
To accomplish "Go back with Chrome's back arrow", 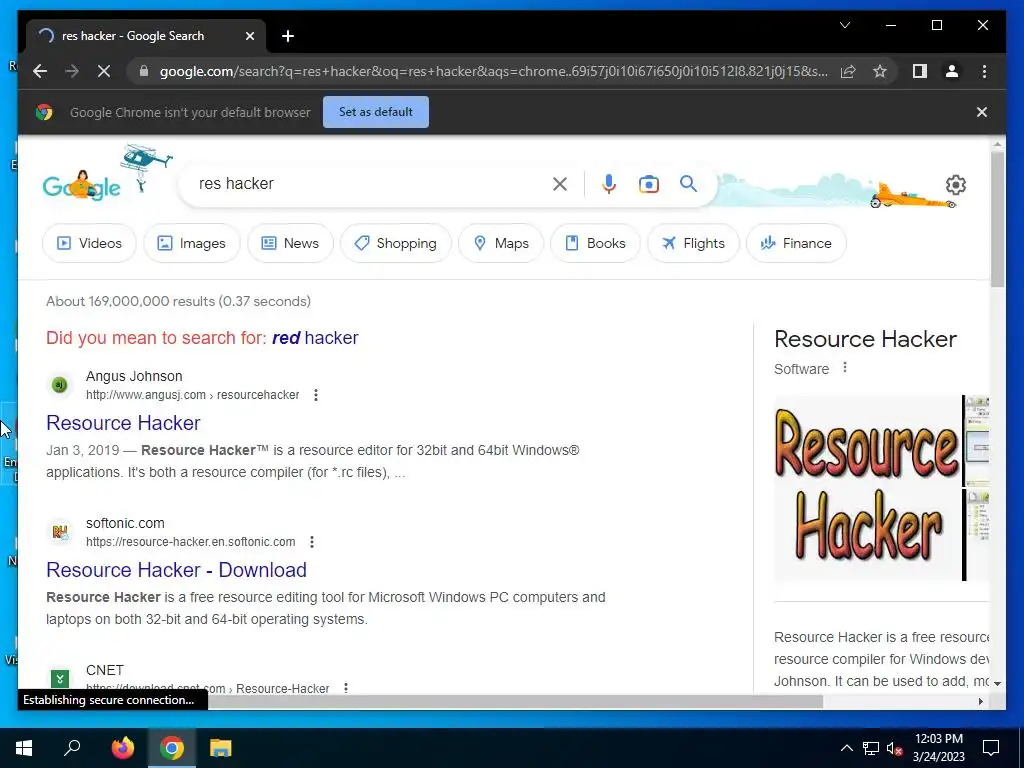I will coord(40,71).
